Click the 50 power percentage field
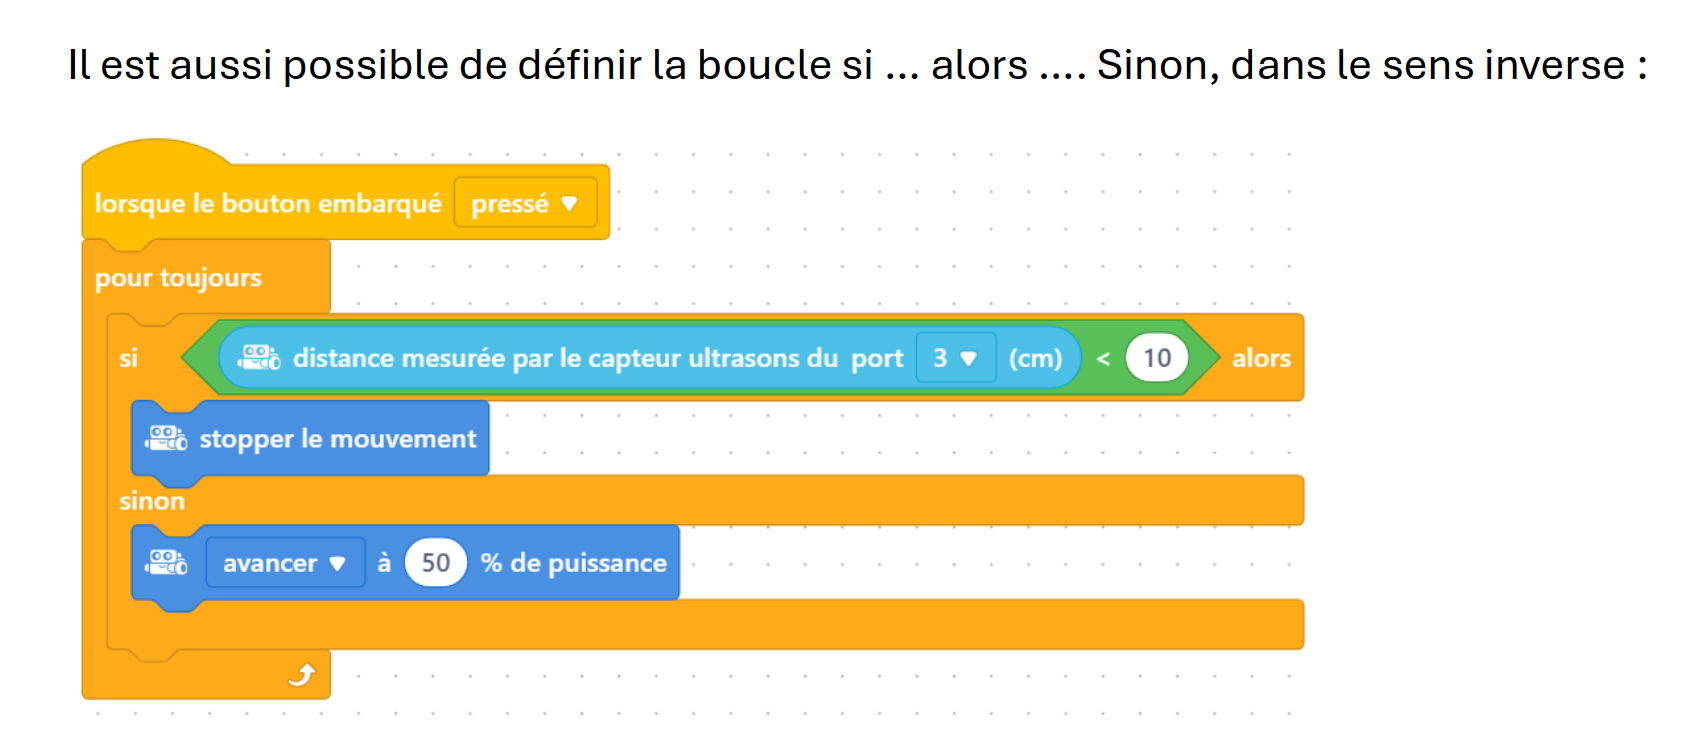This screenshot has height=730, width=1688. coord(436,563)
